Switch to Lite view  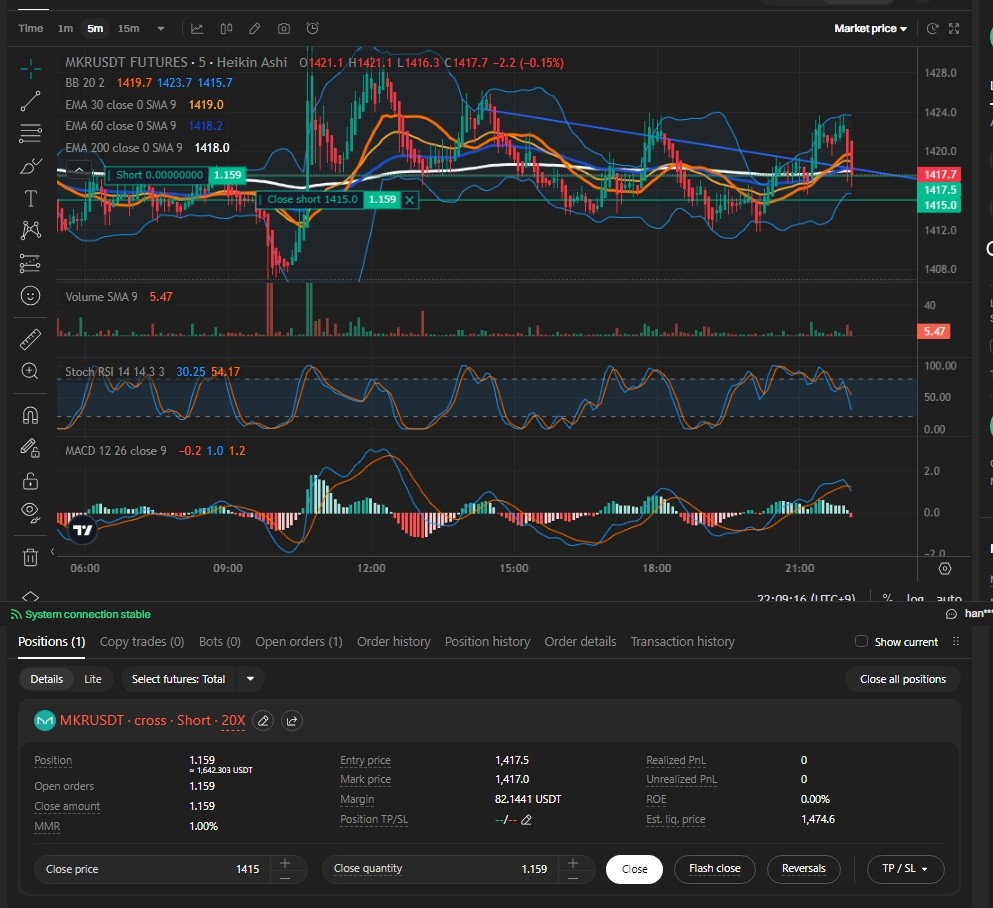click(x=92, y=679)
